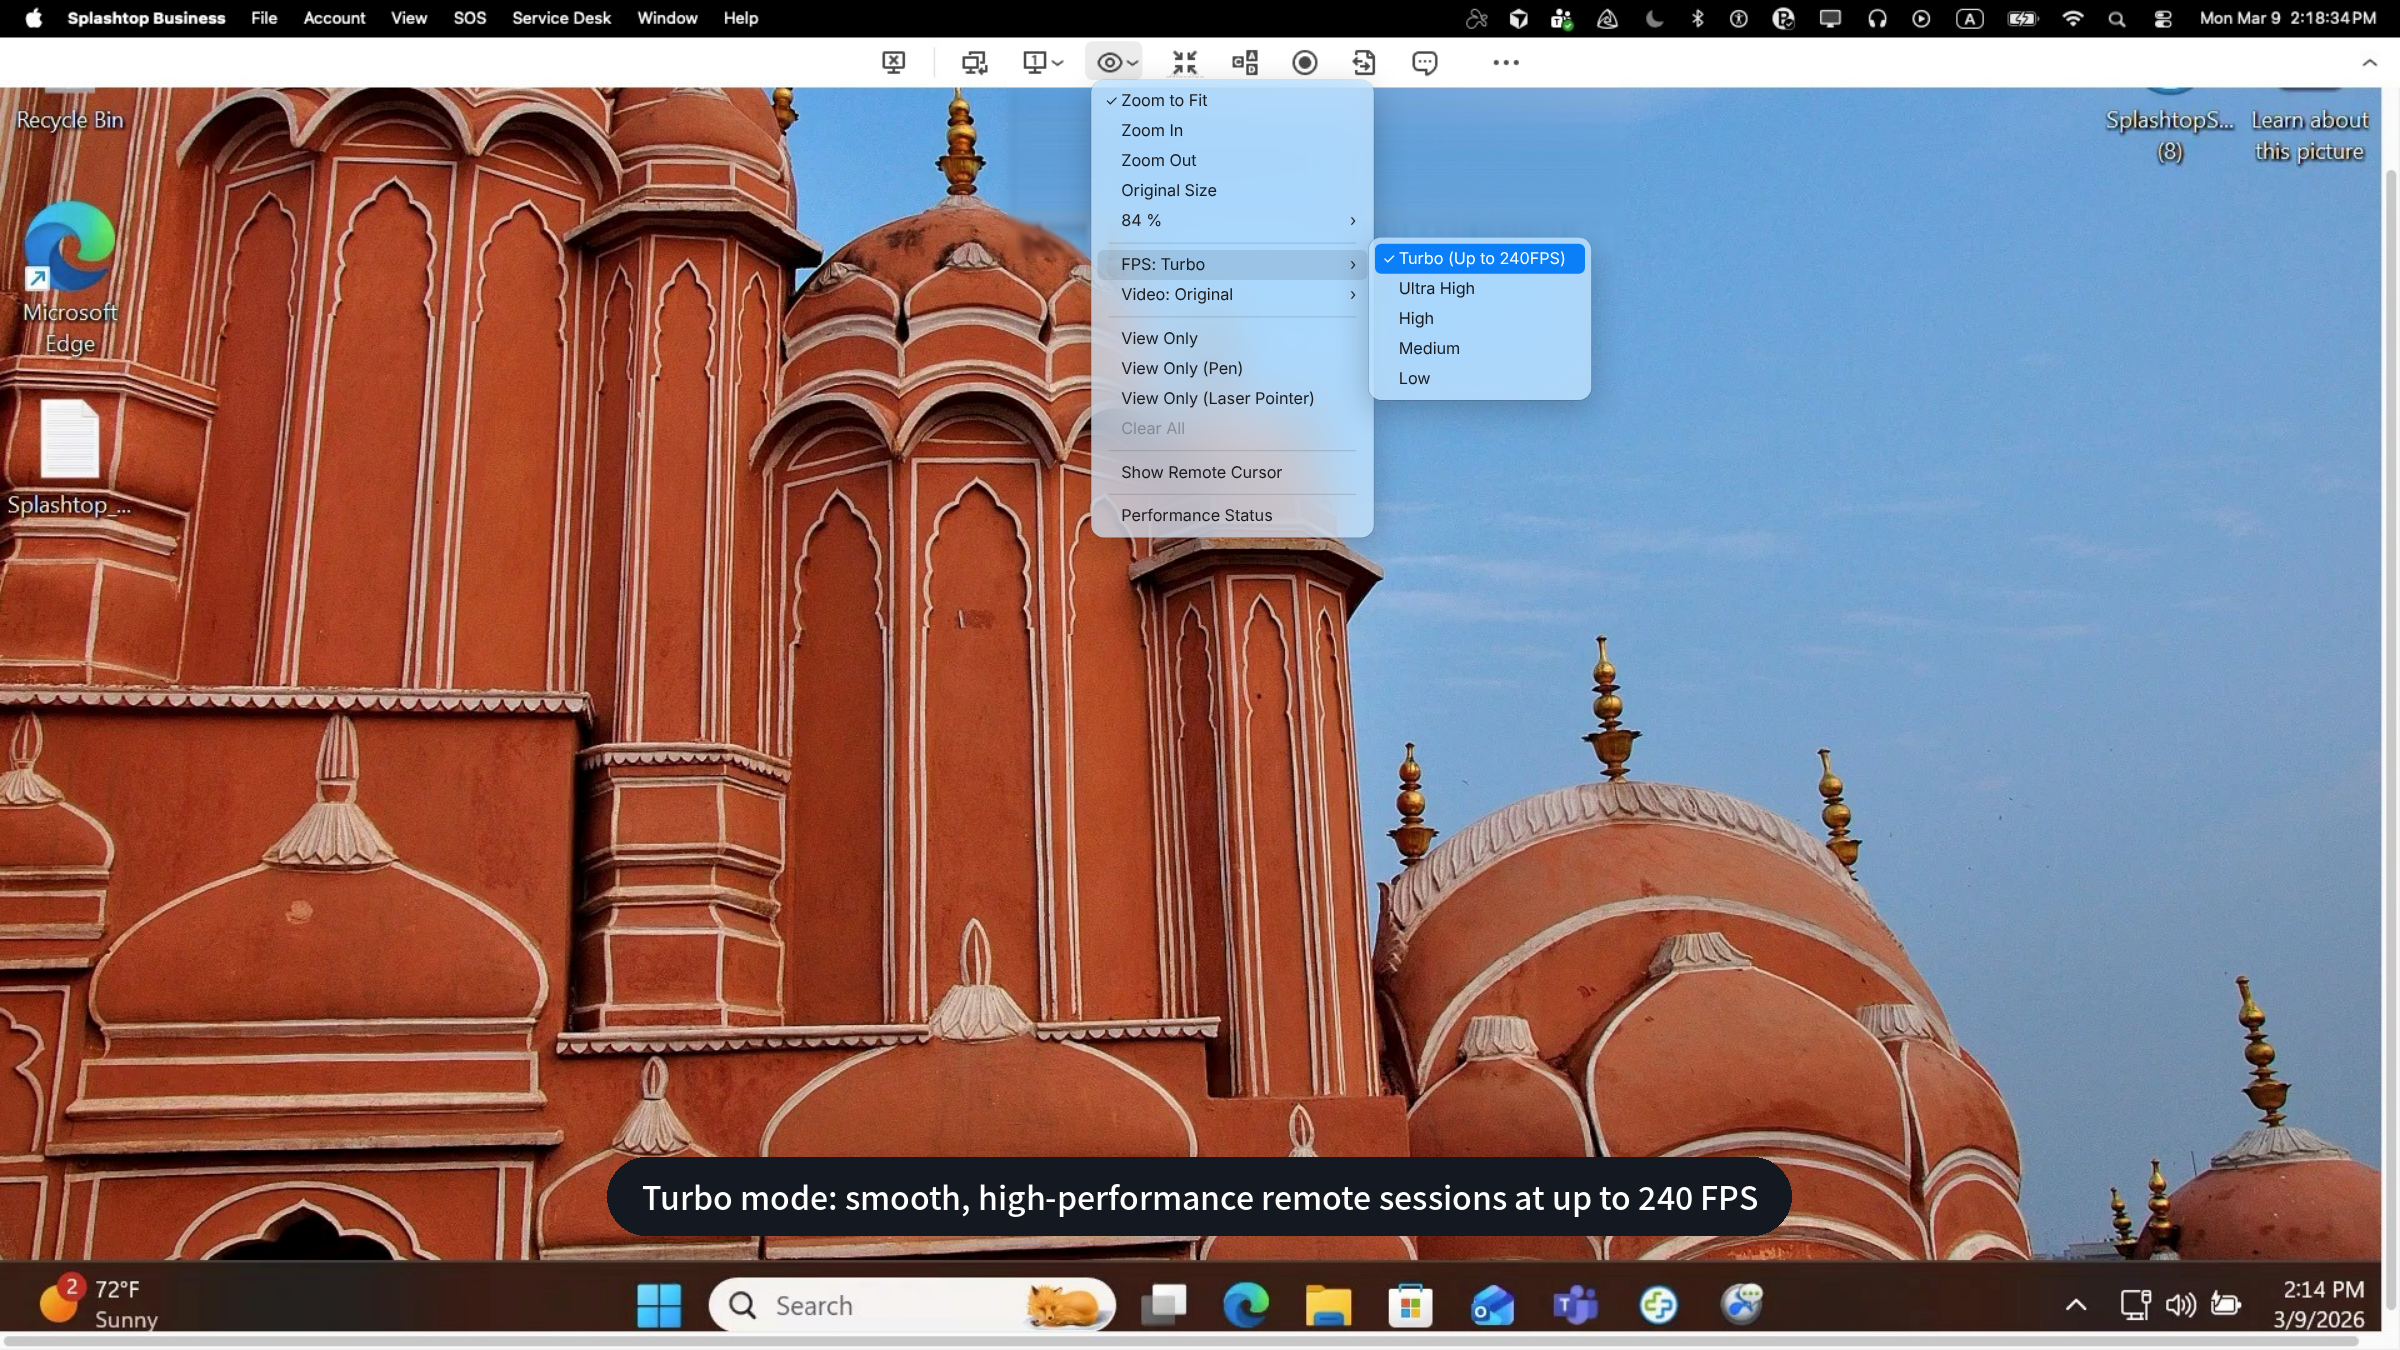Open the three-dot more options menu
Screen dimensions: 2400x1350
pyautogui.click(x=1506, y=62)
